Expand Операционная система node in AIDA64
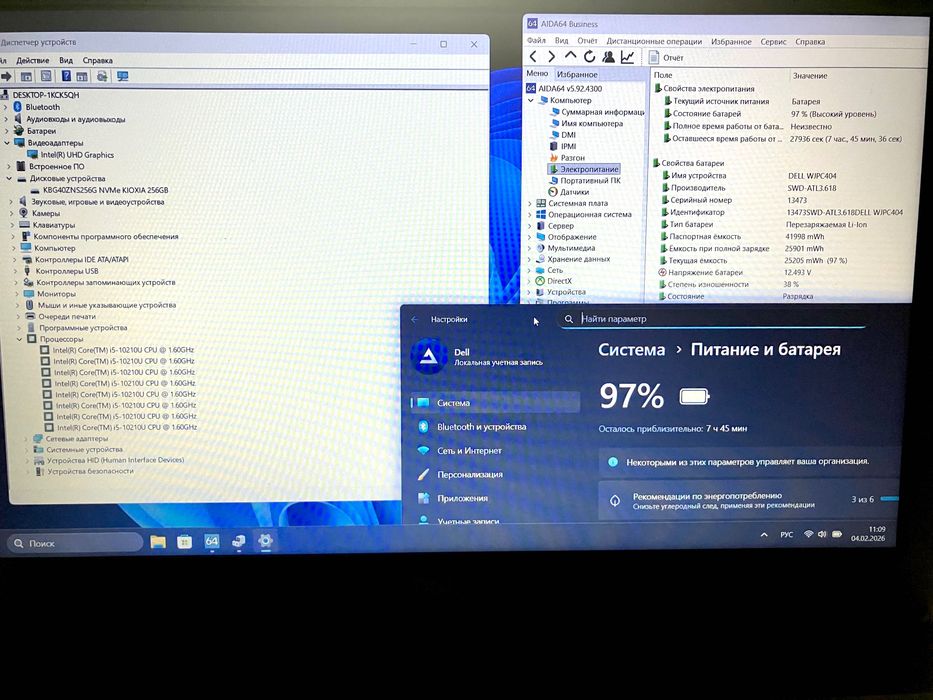 (x=530, y=214)
